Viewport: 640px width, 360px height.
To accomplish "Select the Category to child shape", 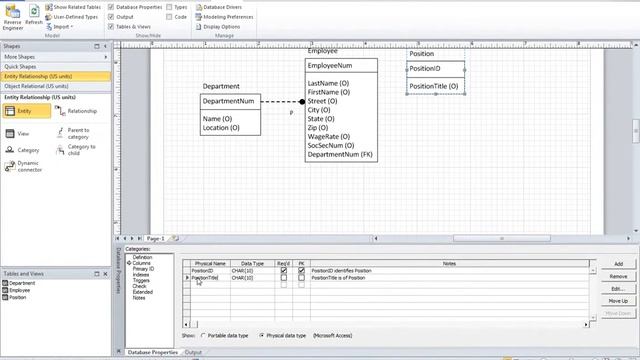I will [76, 150].
